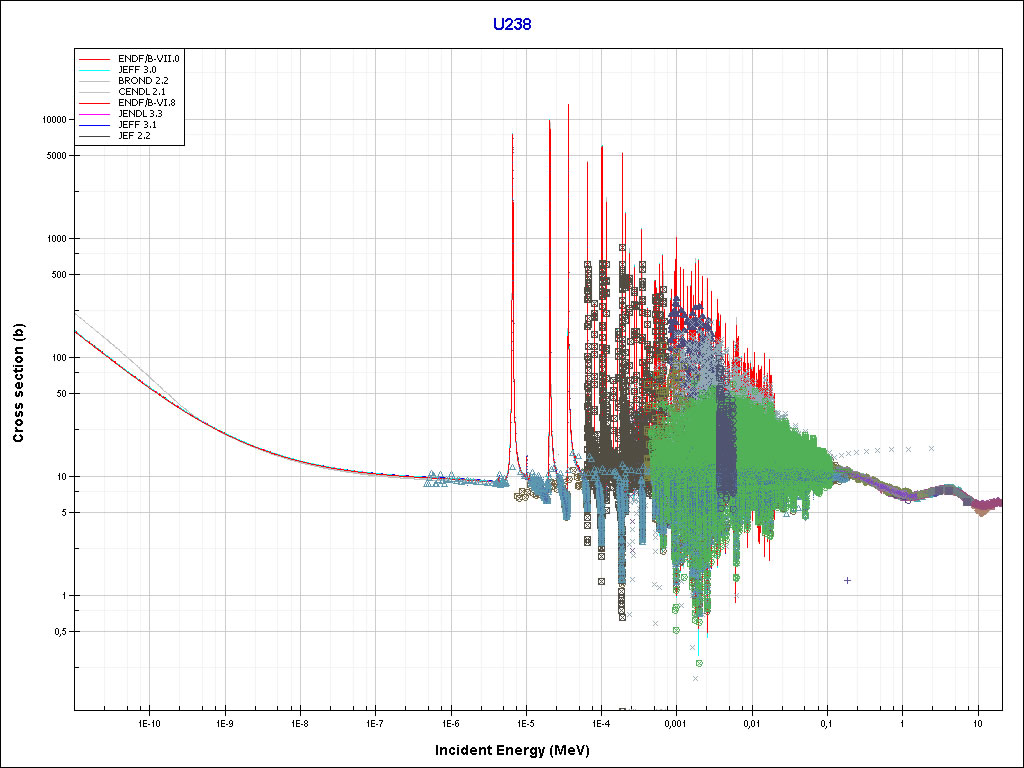This screenshot has height=768, width=1024.
Task: Select the JEFF 3.0 legend label
Action: point(139,70)
